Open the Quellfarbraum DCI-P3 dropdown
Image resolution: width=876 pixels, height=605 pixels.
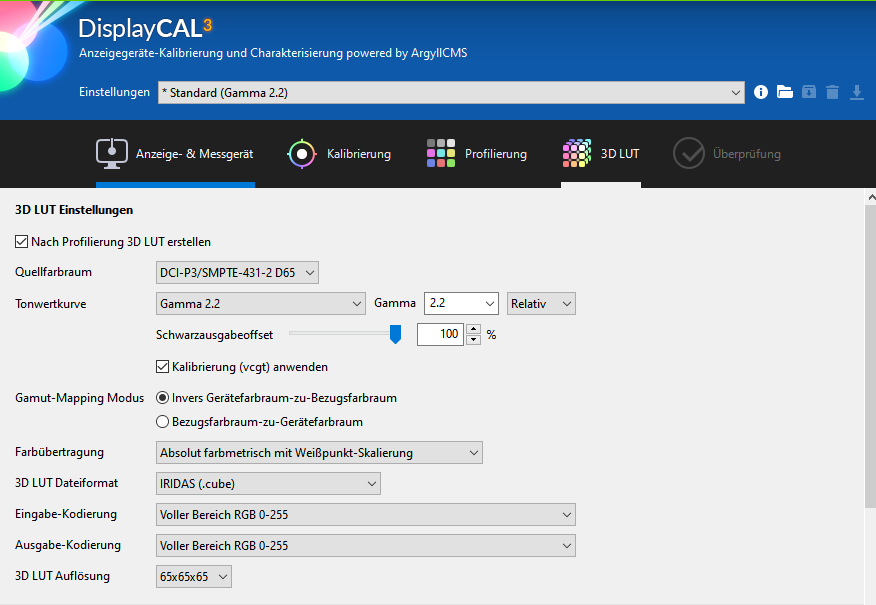(237, 273)
